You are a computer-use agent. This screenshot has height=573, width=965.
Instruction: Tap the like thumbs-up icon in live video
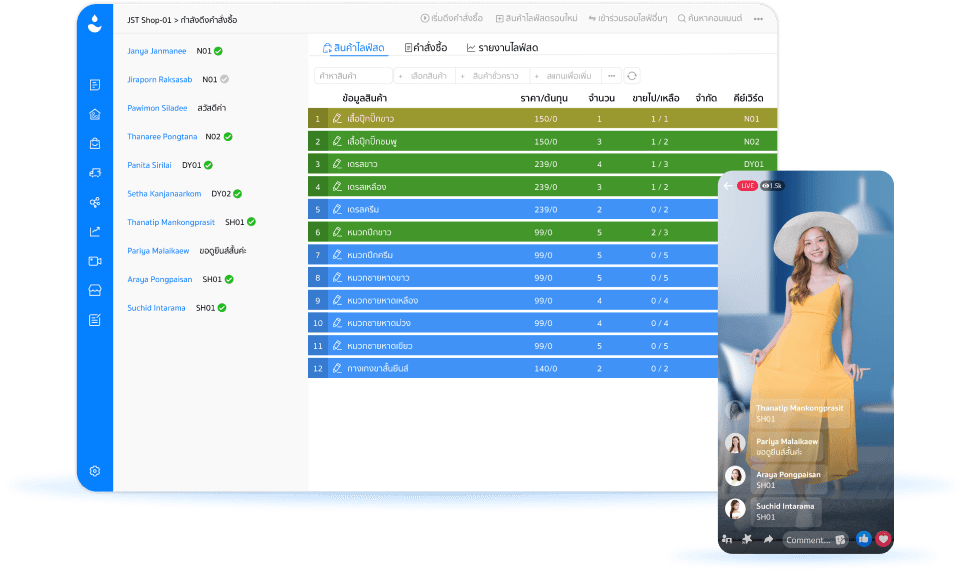pyautogui.click(x=863, y=539)
